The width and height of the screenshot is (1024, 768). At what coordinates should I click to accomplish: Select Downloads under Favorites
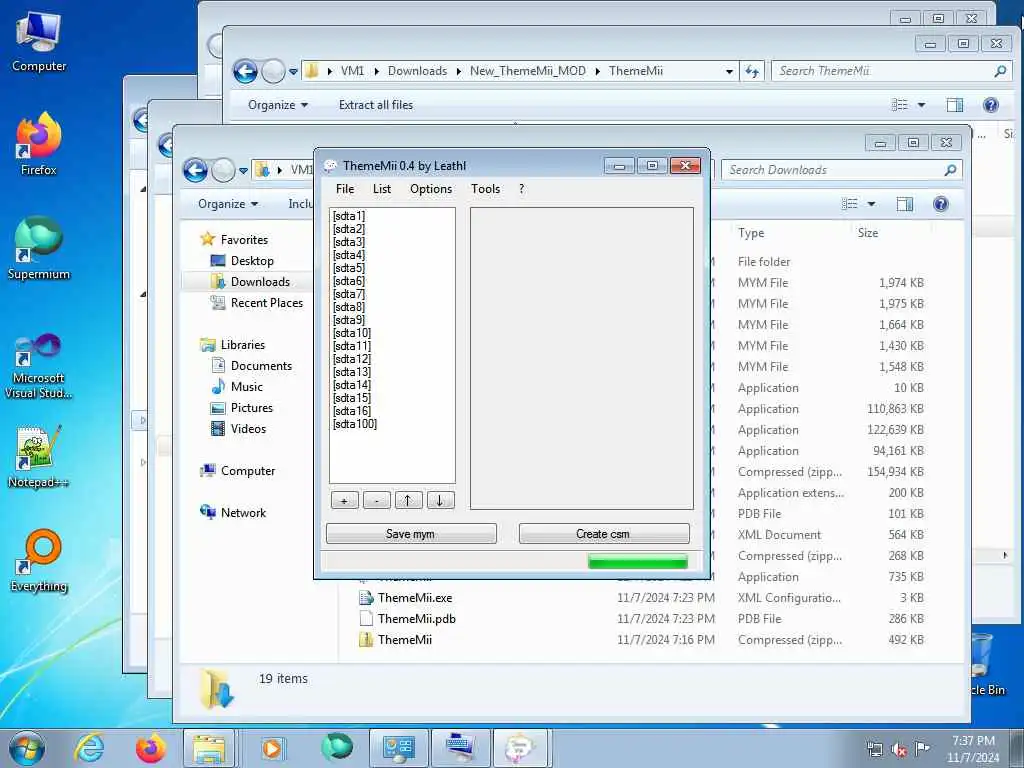point(259,282)
